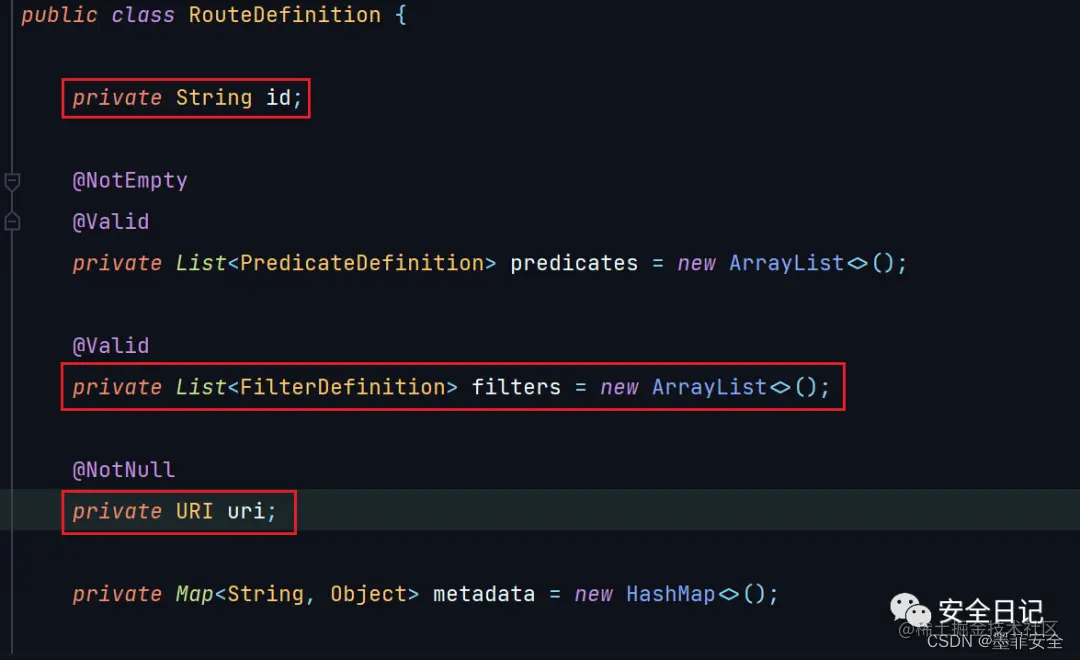The image size is (1080, 660).
Task: Toggle the fold marker beside @Valid
Action: coord(12,222)
